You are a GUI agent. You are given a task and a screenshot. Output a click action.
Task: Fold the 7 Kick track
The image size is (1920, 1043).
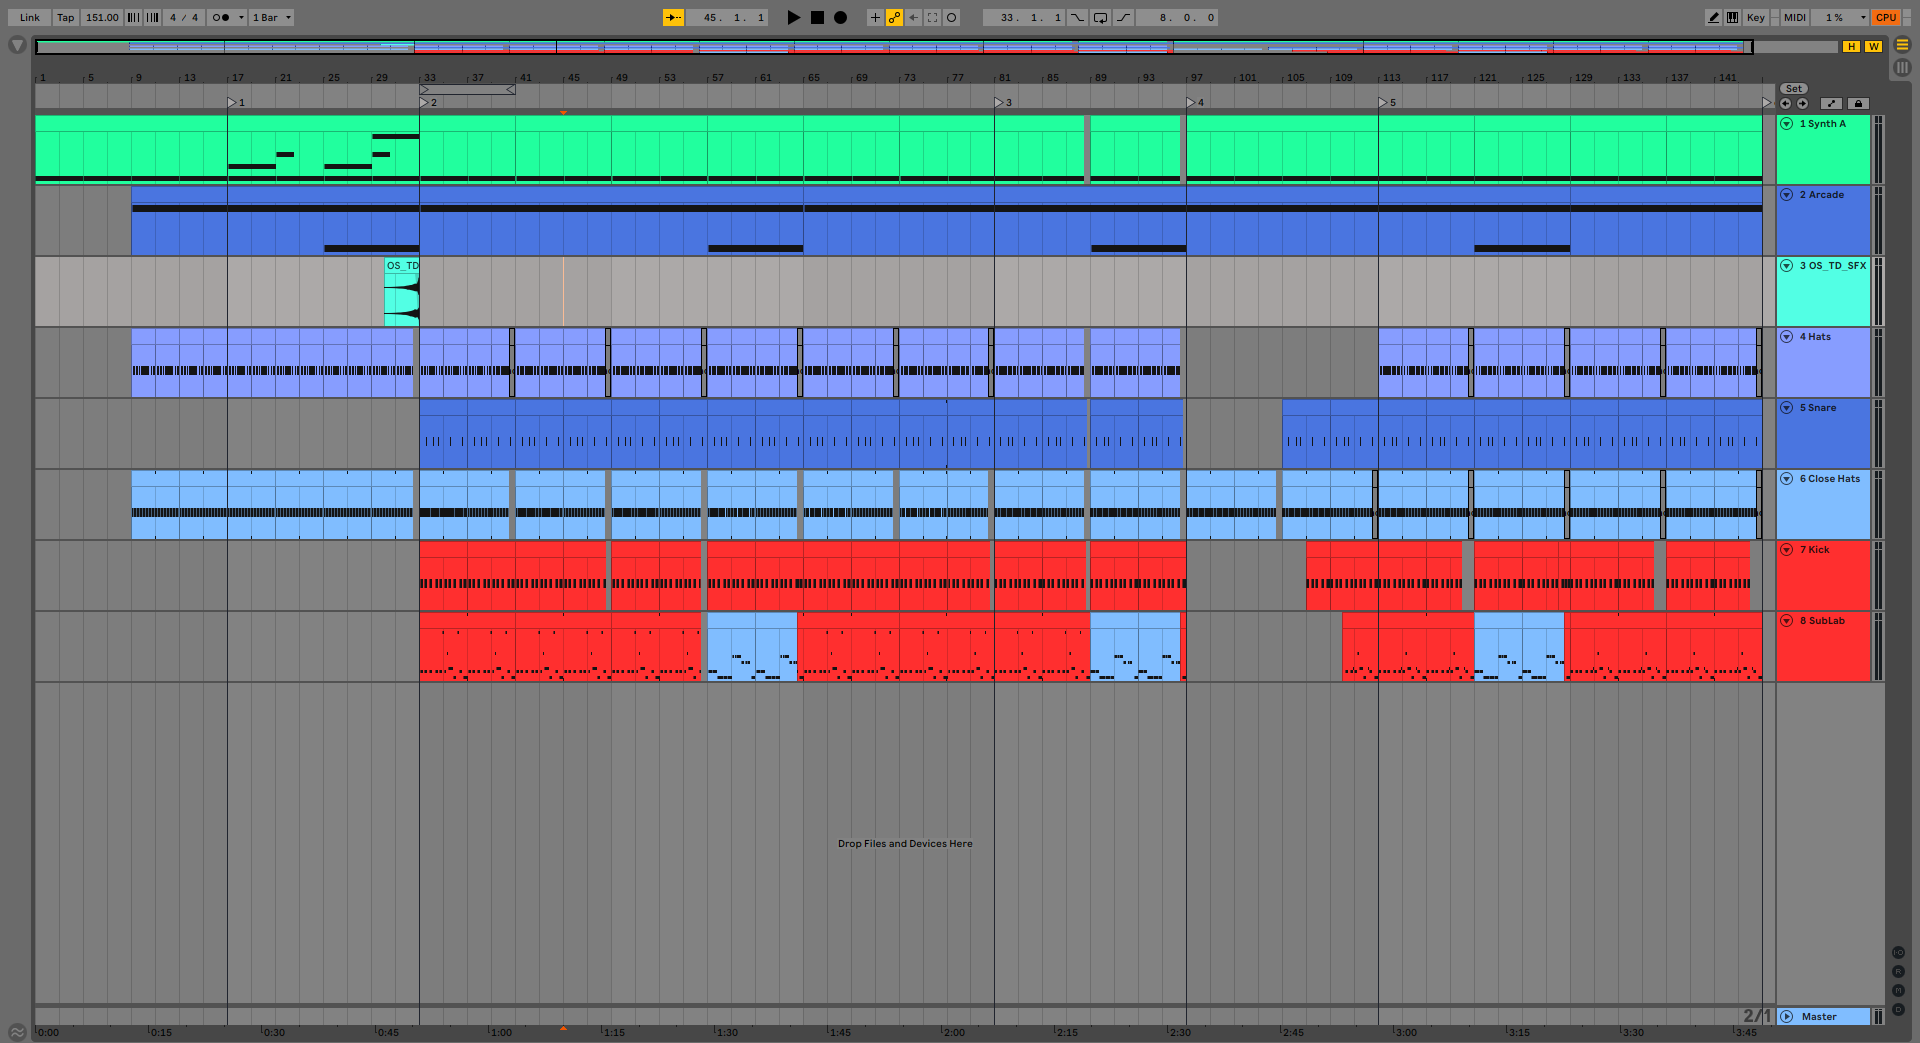(1787, 550)
